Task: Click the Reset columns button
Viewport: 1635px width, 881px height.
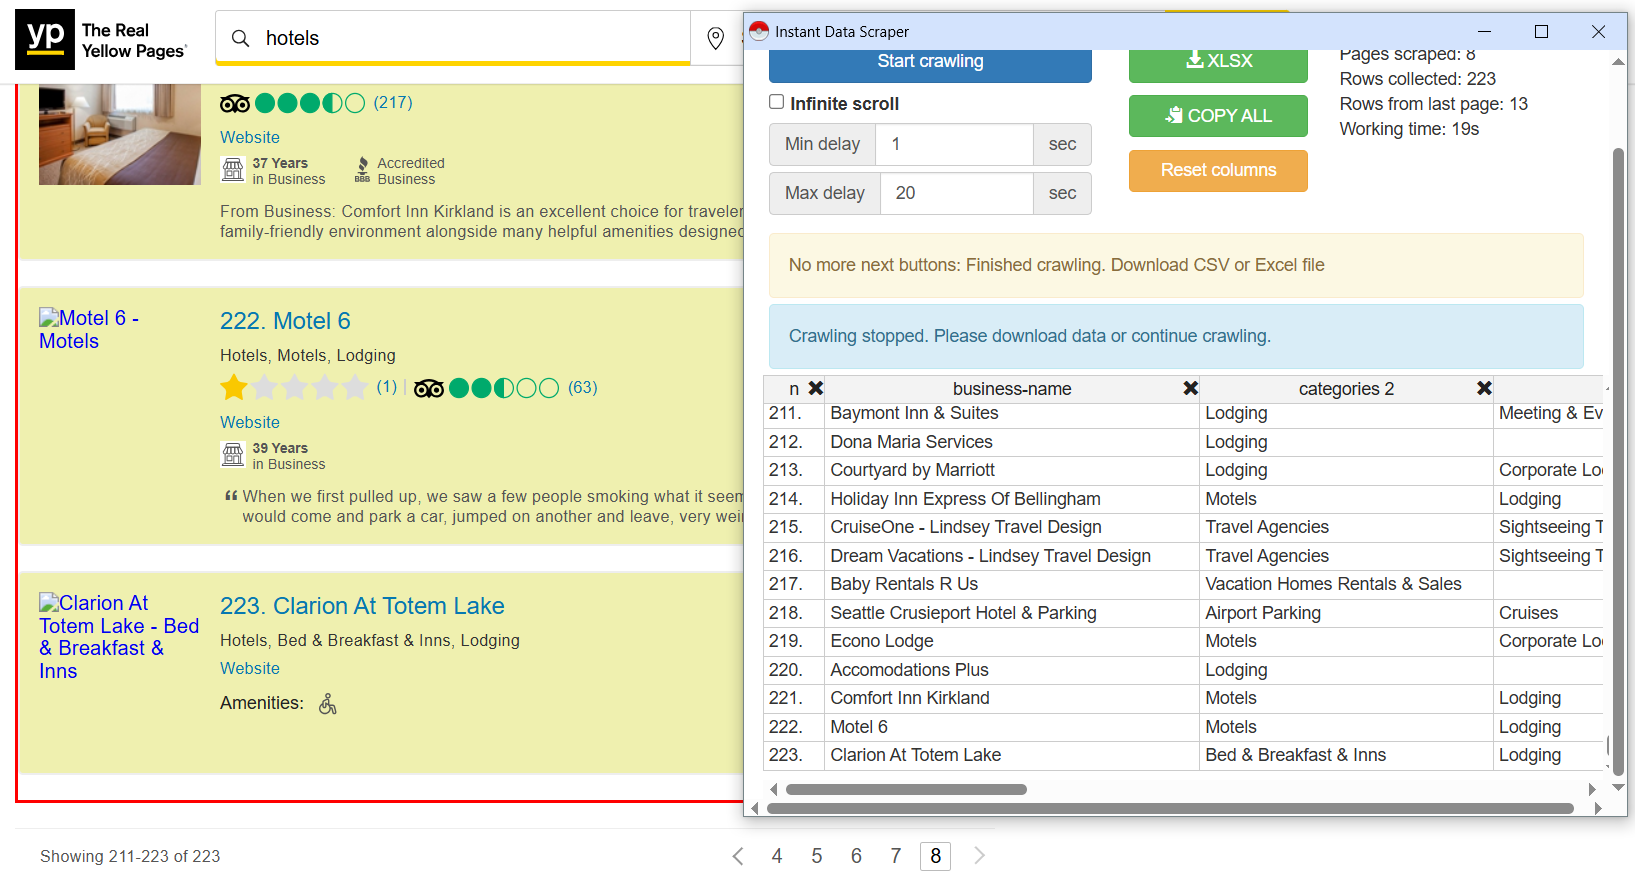Action: 1218,170
